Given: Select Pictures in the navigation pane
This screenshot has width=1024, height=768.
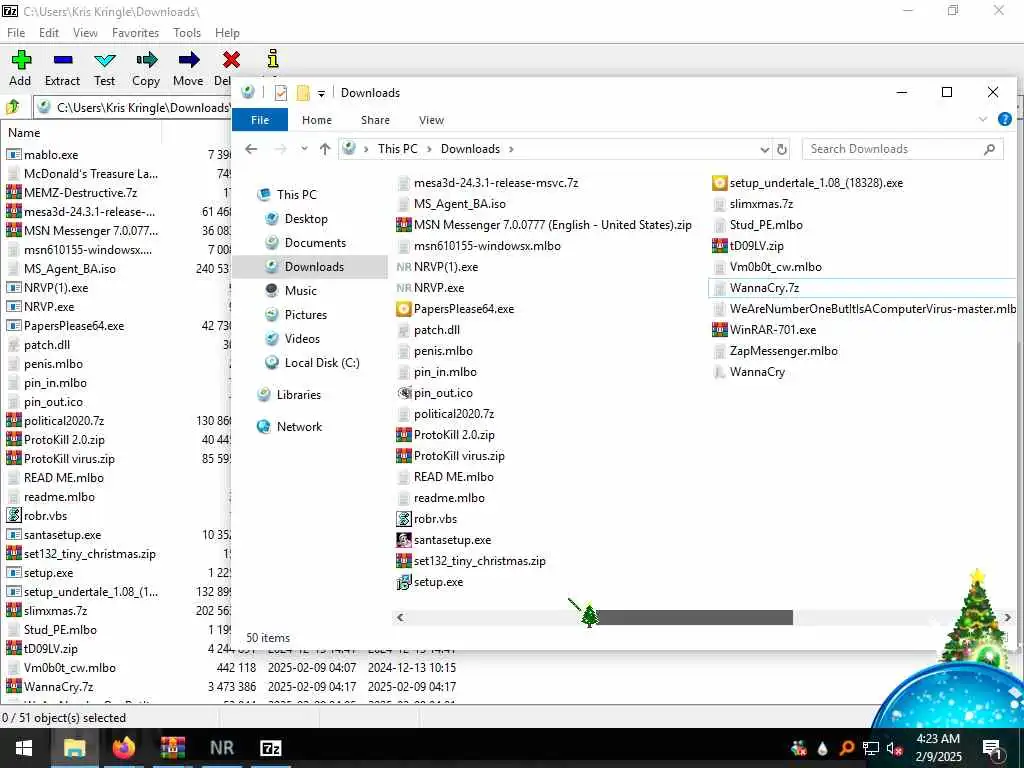Looking at the screenshot, I should (x=306, y=315).
